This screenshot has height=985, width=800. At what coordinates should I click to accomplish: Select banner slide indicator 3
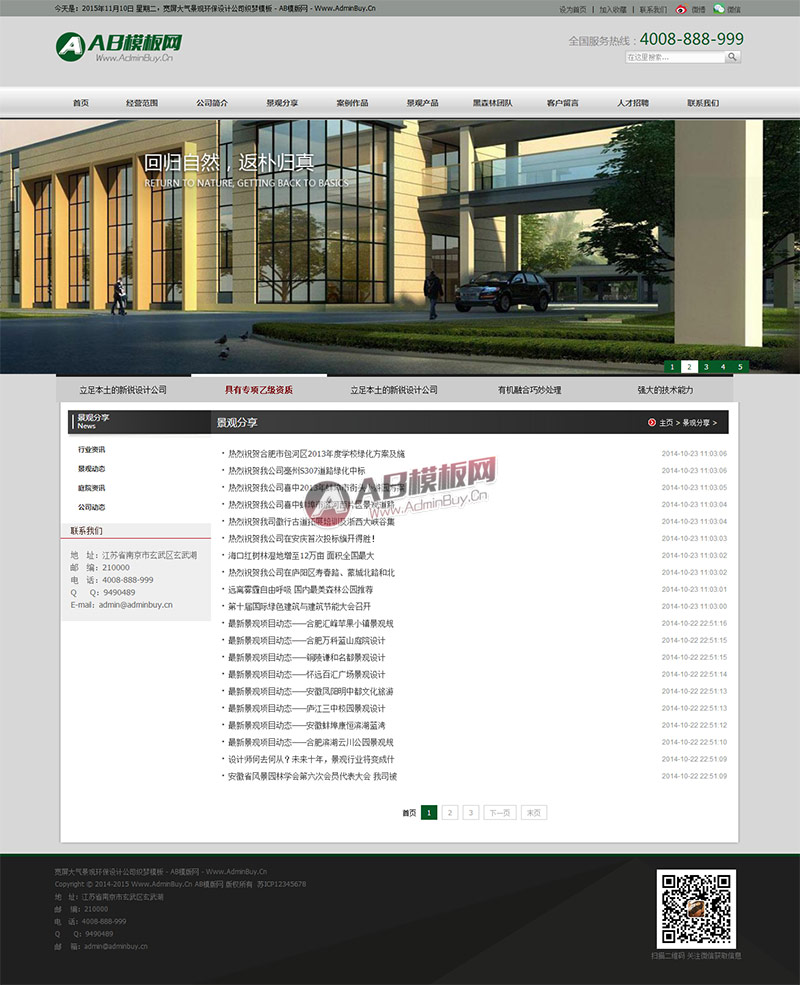(x=706, y=367)
